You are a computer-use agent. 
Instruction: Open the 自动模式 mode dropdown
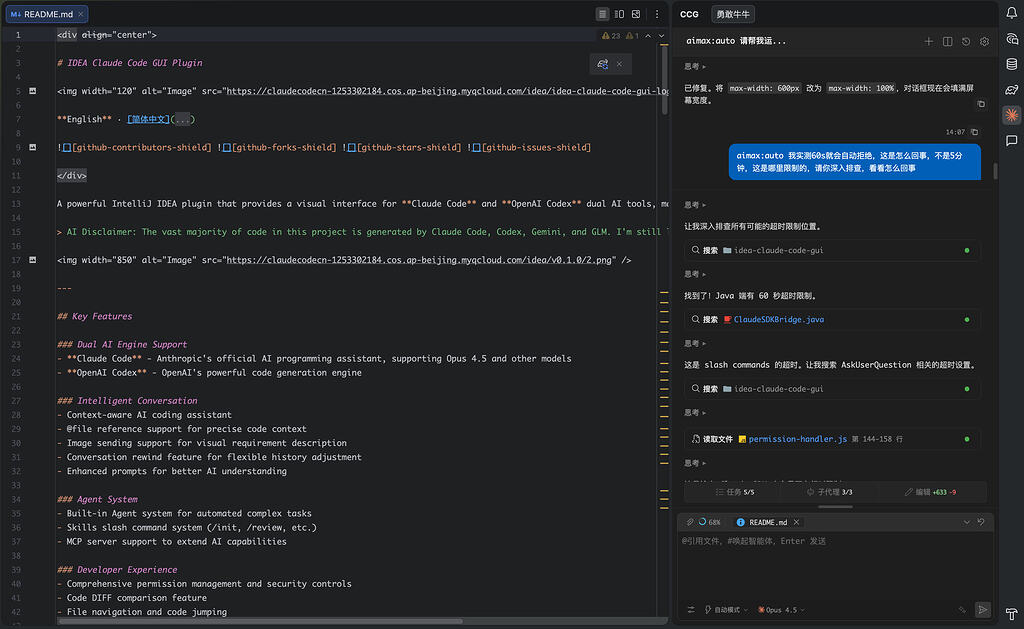[726, 609]
